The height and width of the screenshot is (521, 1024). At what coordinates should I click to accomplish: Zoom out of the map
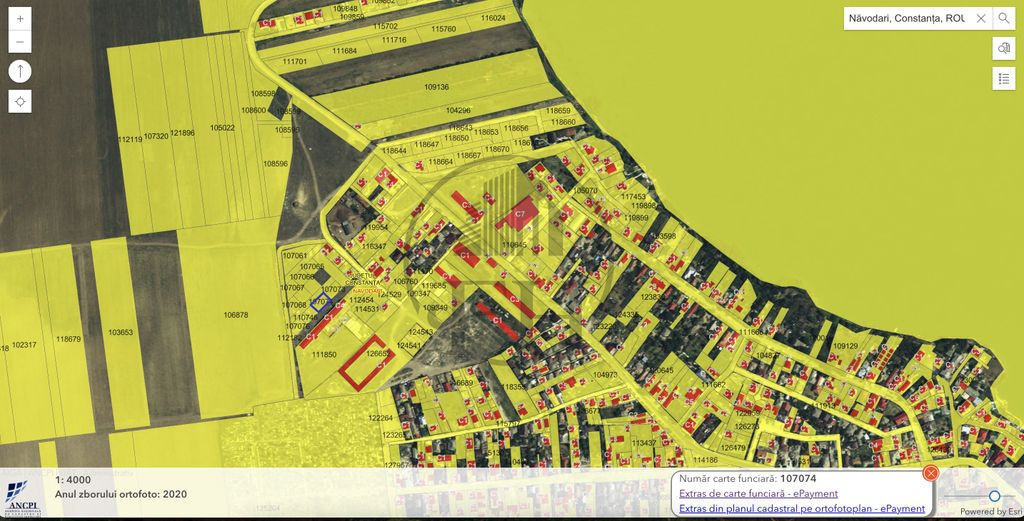coord(20,42)
